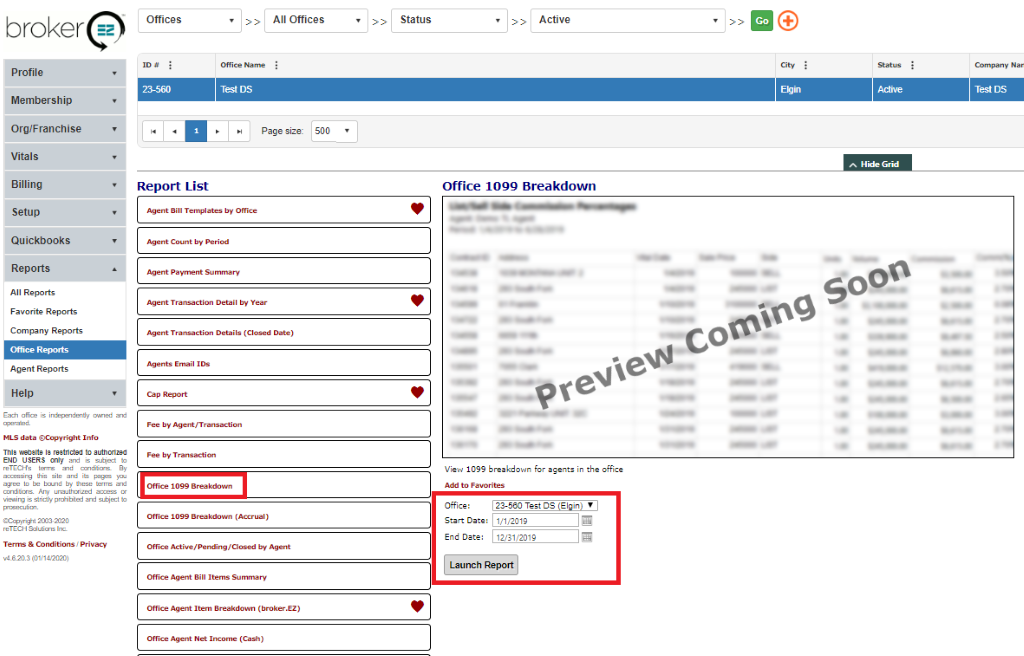Click heart on Agent Bill Templates by Office

(x=417, y=209)
